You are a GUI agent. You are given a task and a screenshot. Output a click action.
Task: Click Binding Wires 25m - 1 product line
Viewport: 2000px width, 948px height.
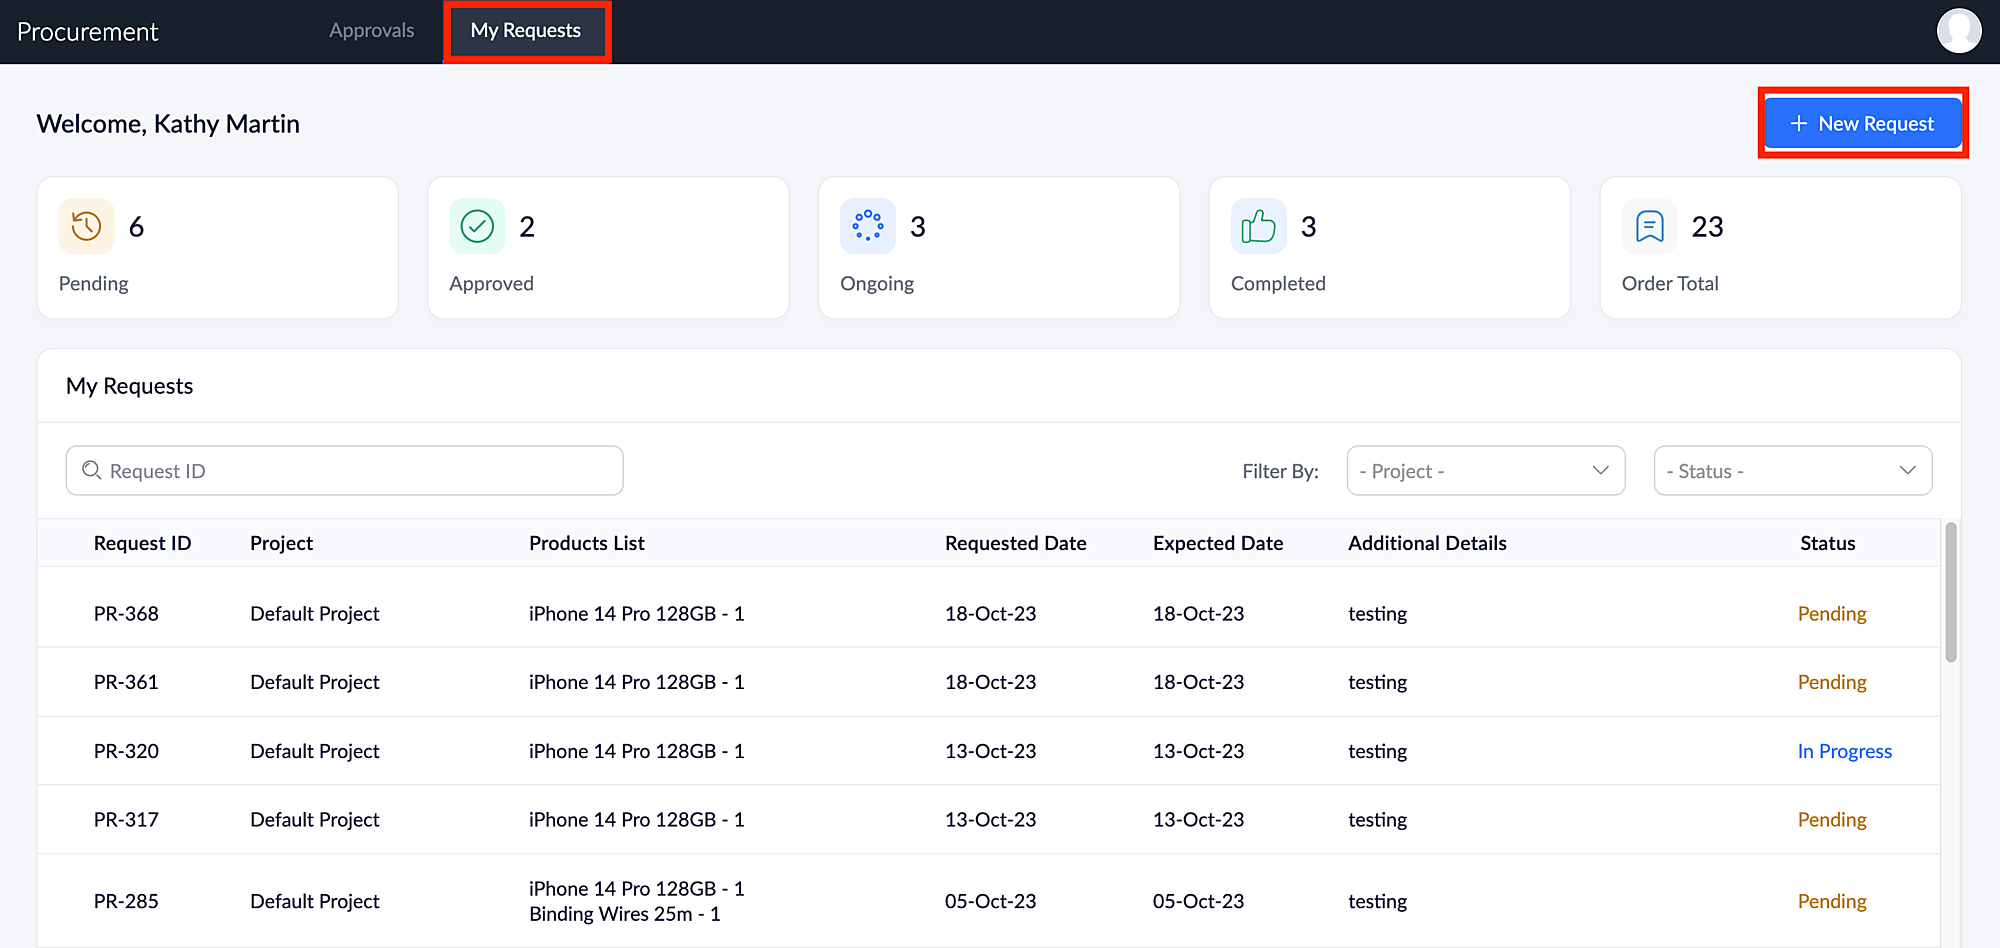625,914
